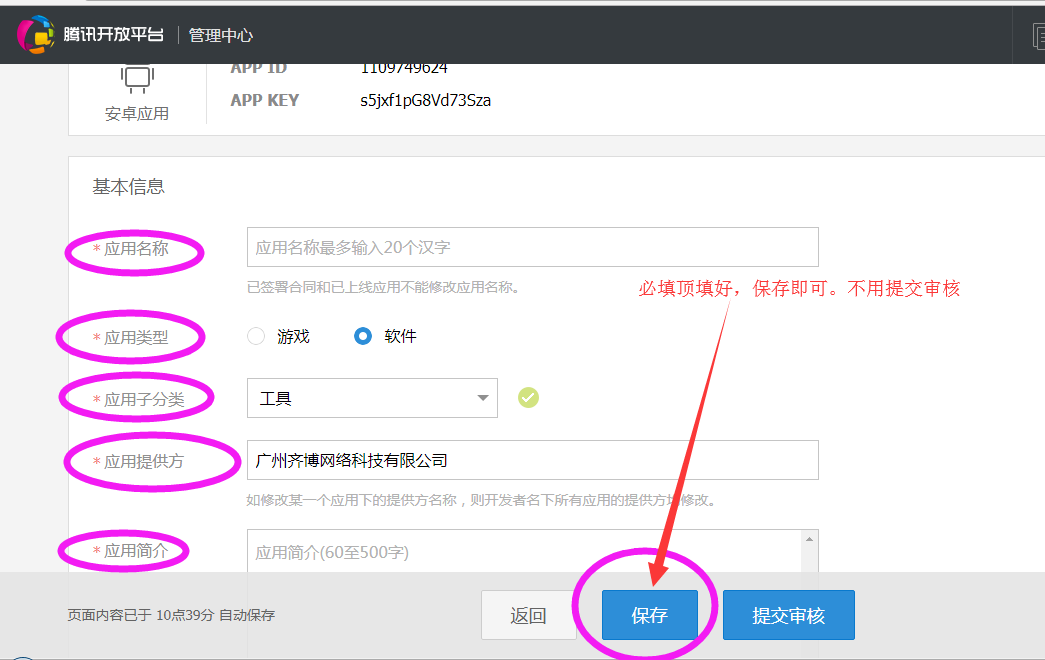Click the 返回 button
Screen dimensions: 1045x660
528,615
